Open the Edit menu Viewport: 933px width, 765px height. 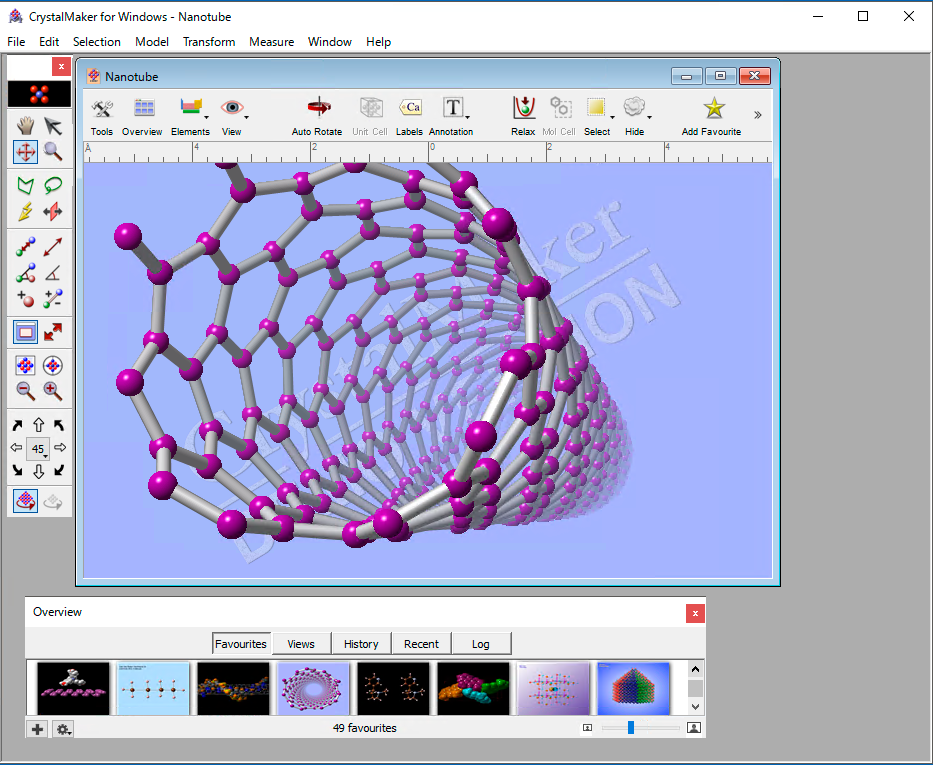(49, 42)
